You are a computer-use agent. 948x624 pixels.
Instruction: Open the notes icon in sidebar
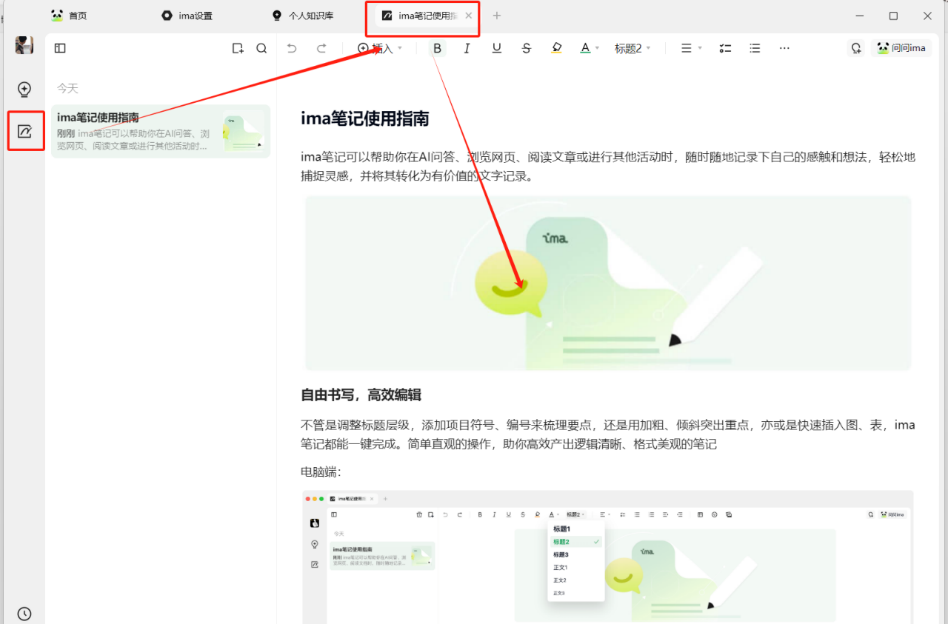click(25, 131)
